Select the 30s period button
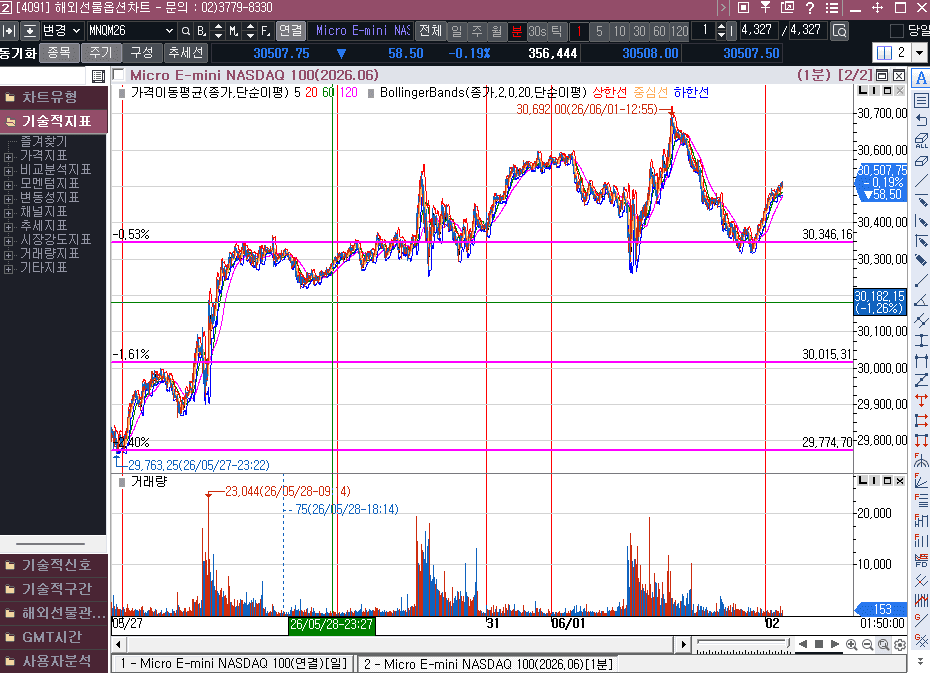 (x=537, y=31)
